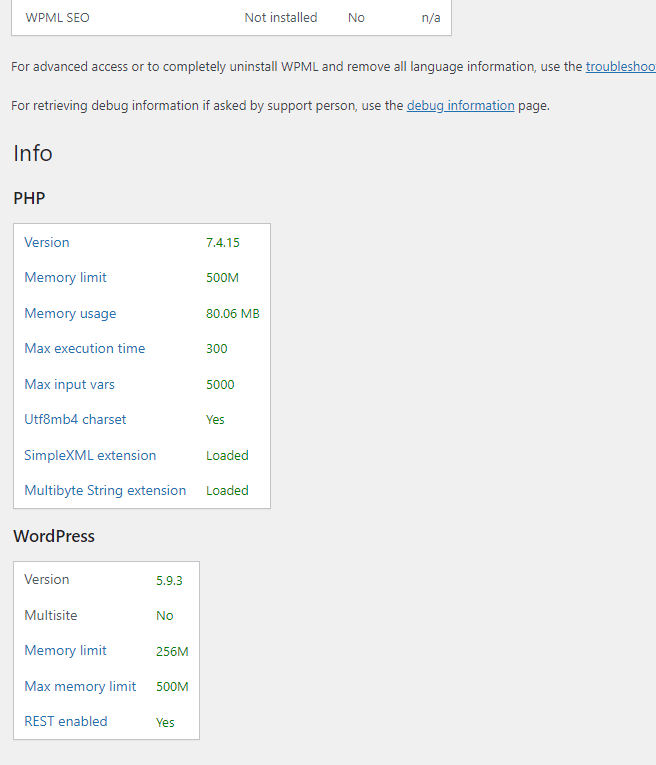Image resolution: width=656 pixels, height=765 pixels.
Task: Click the PHP section heading
Action: click(x=29, y=198)
